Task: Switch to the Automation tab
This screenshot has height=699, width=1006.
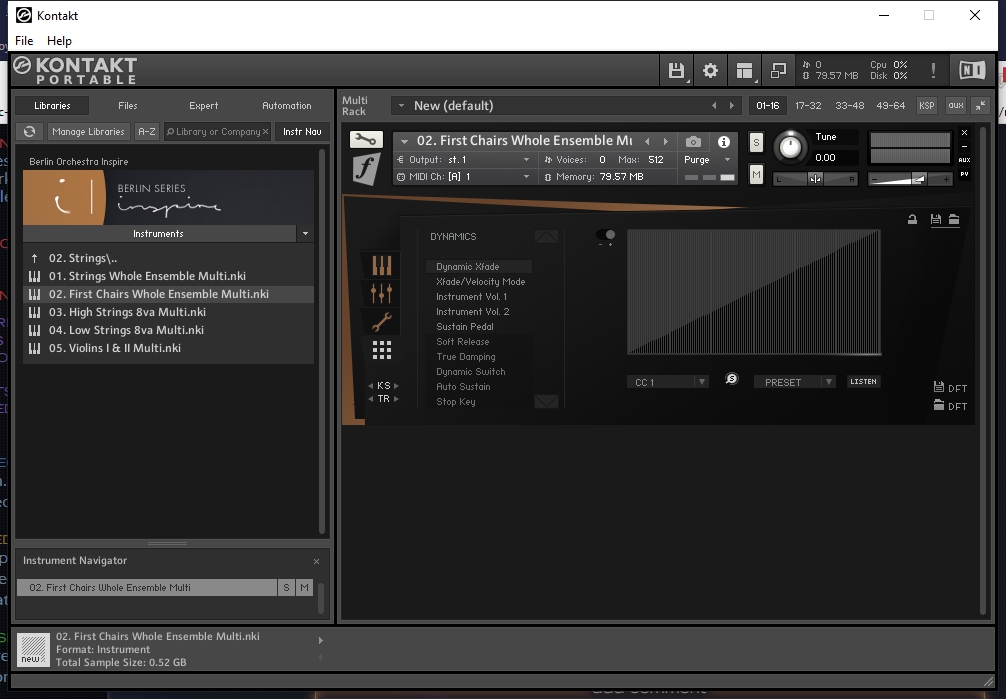Action: (x=287, y=105)
